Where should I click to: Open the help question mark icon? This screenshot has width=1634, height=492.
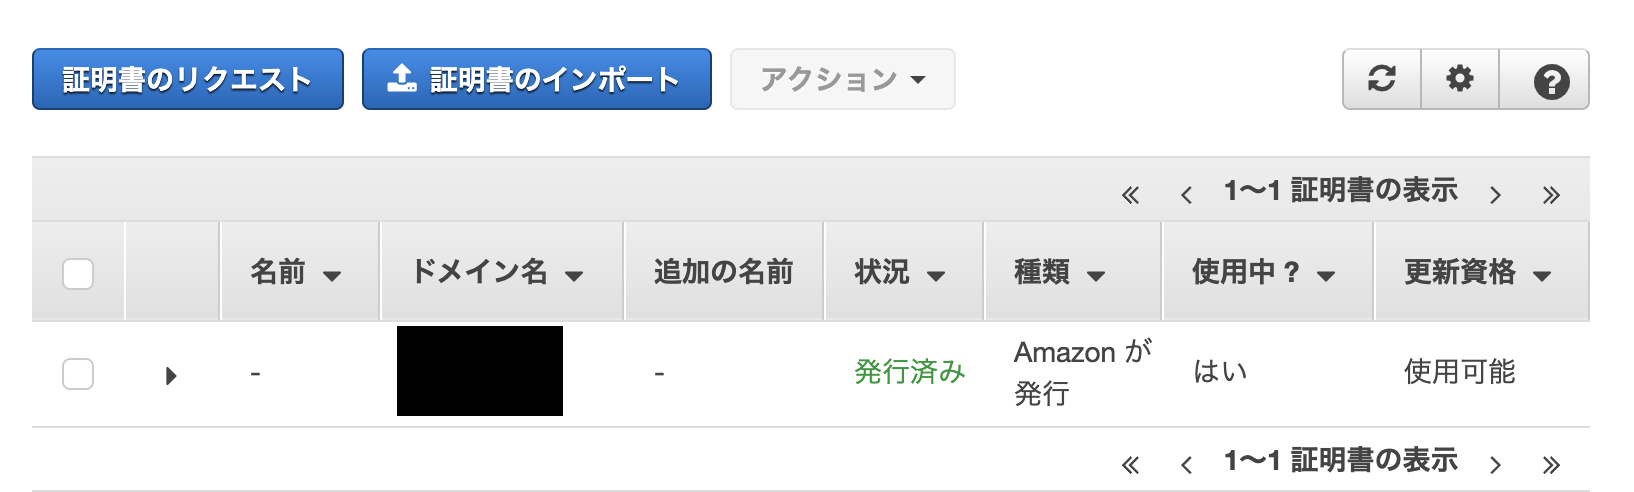[1550, 80]
